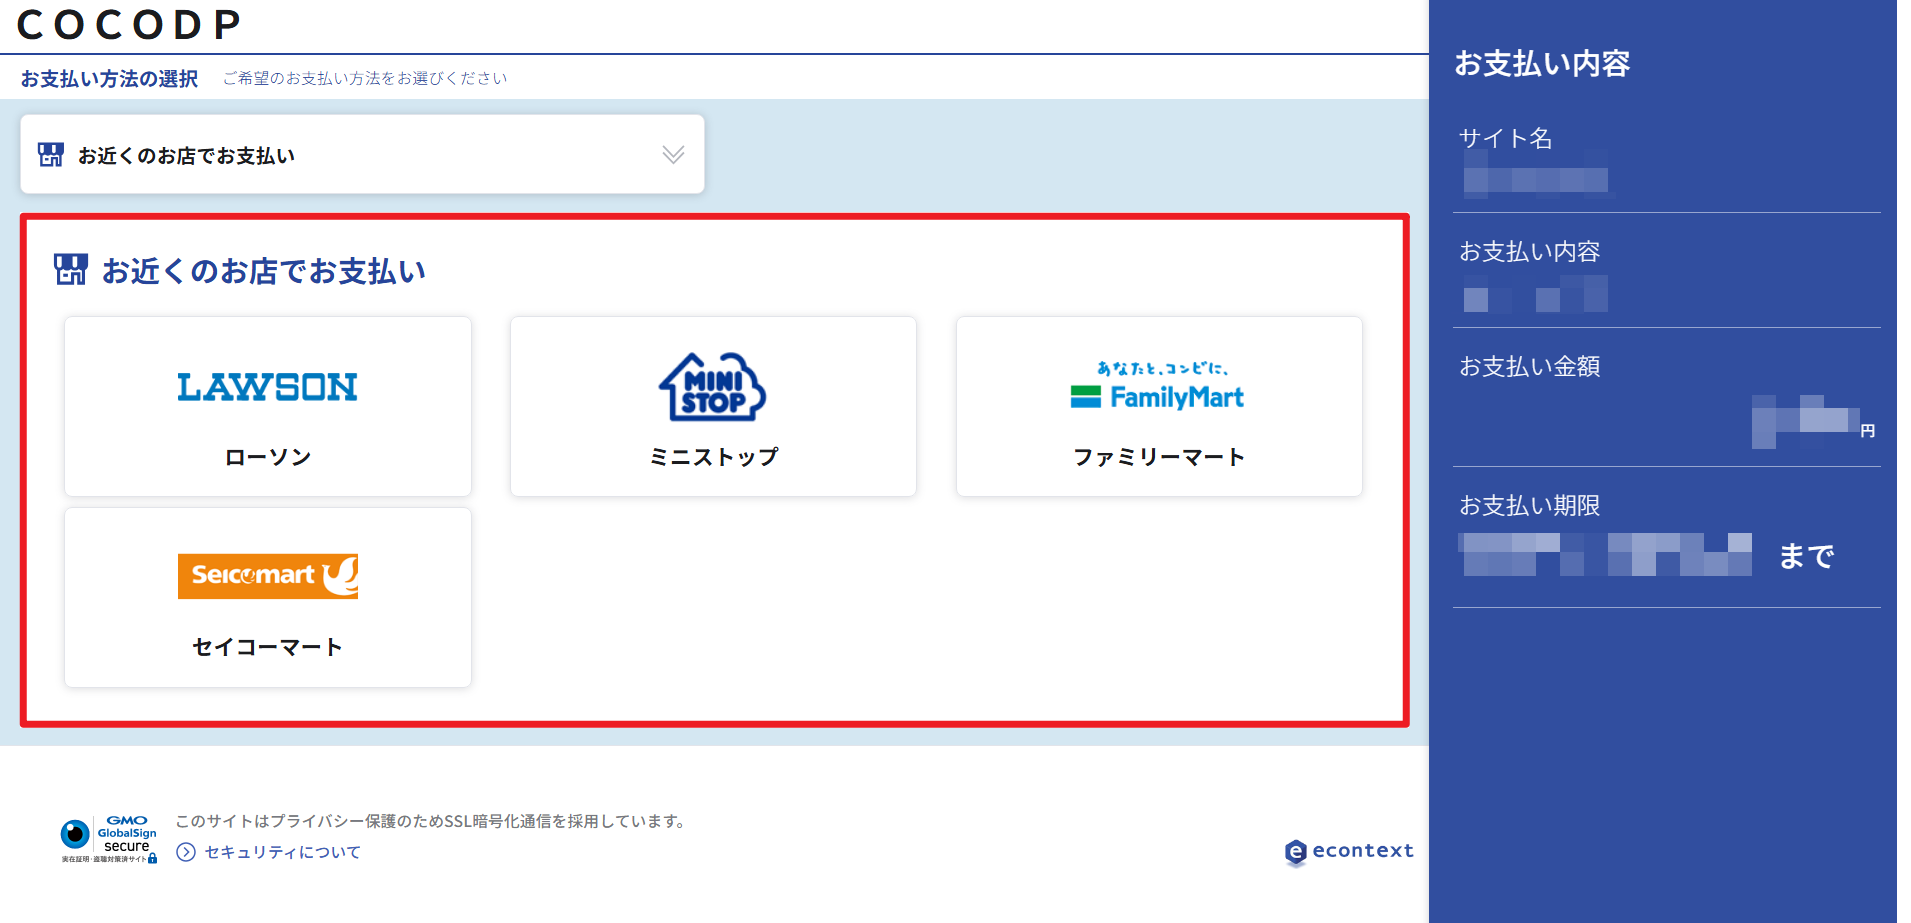
Task: Click the store icon beside section heading
Action: (x=71, y=269)
